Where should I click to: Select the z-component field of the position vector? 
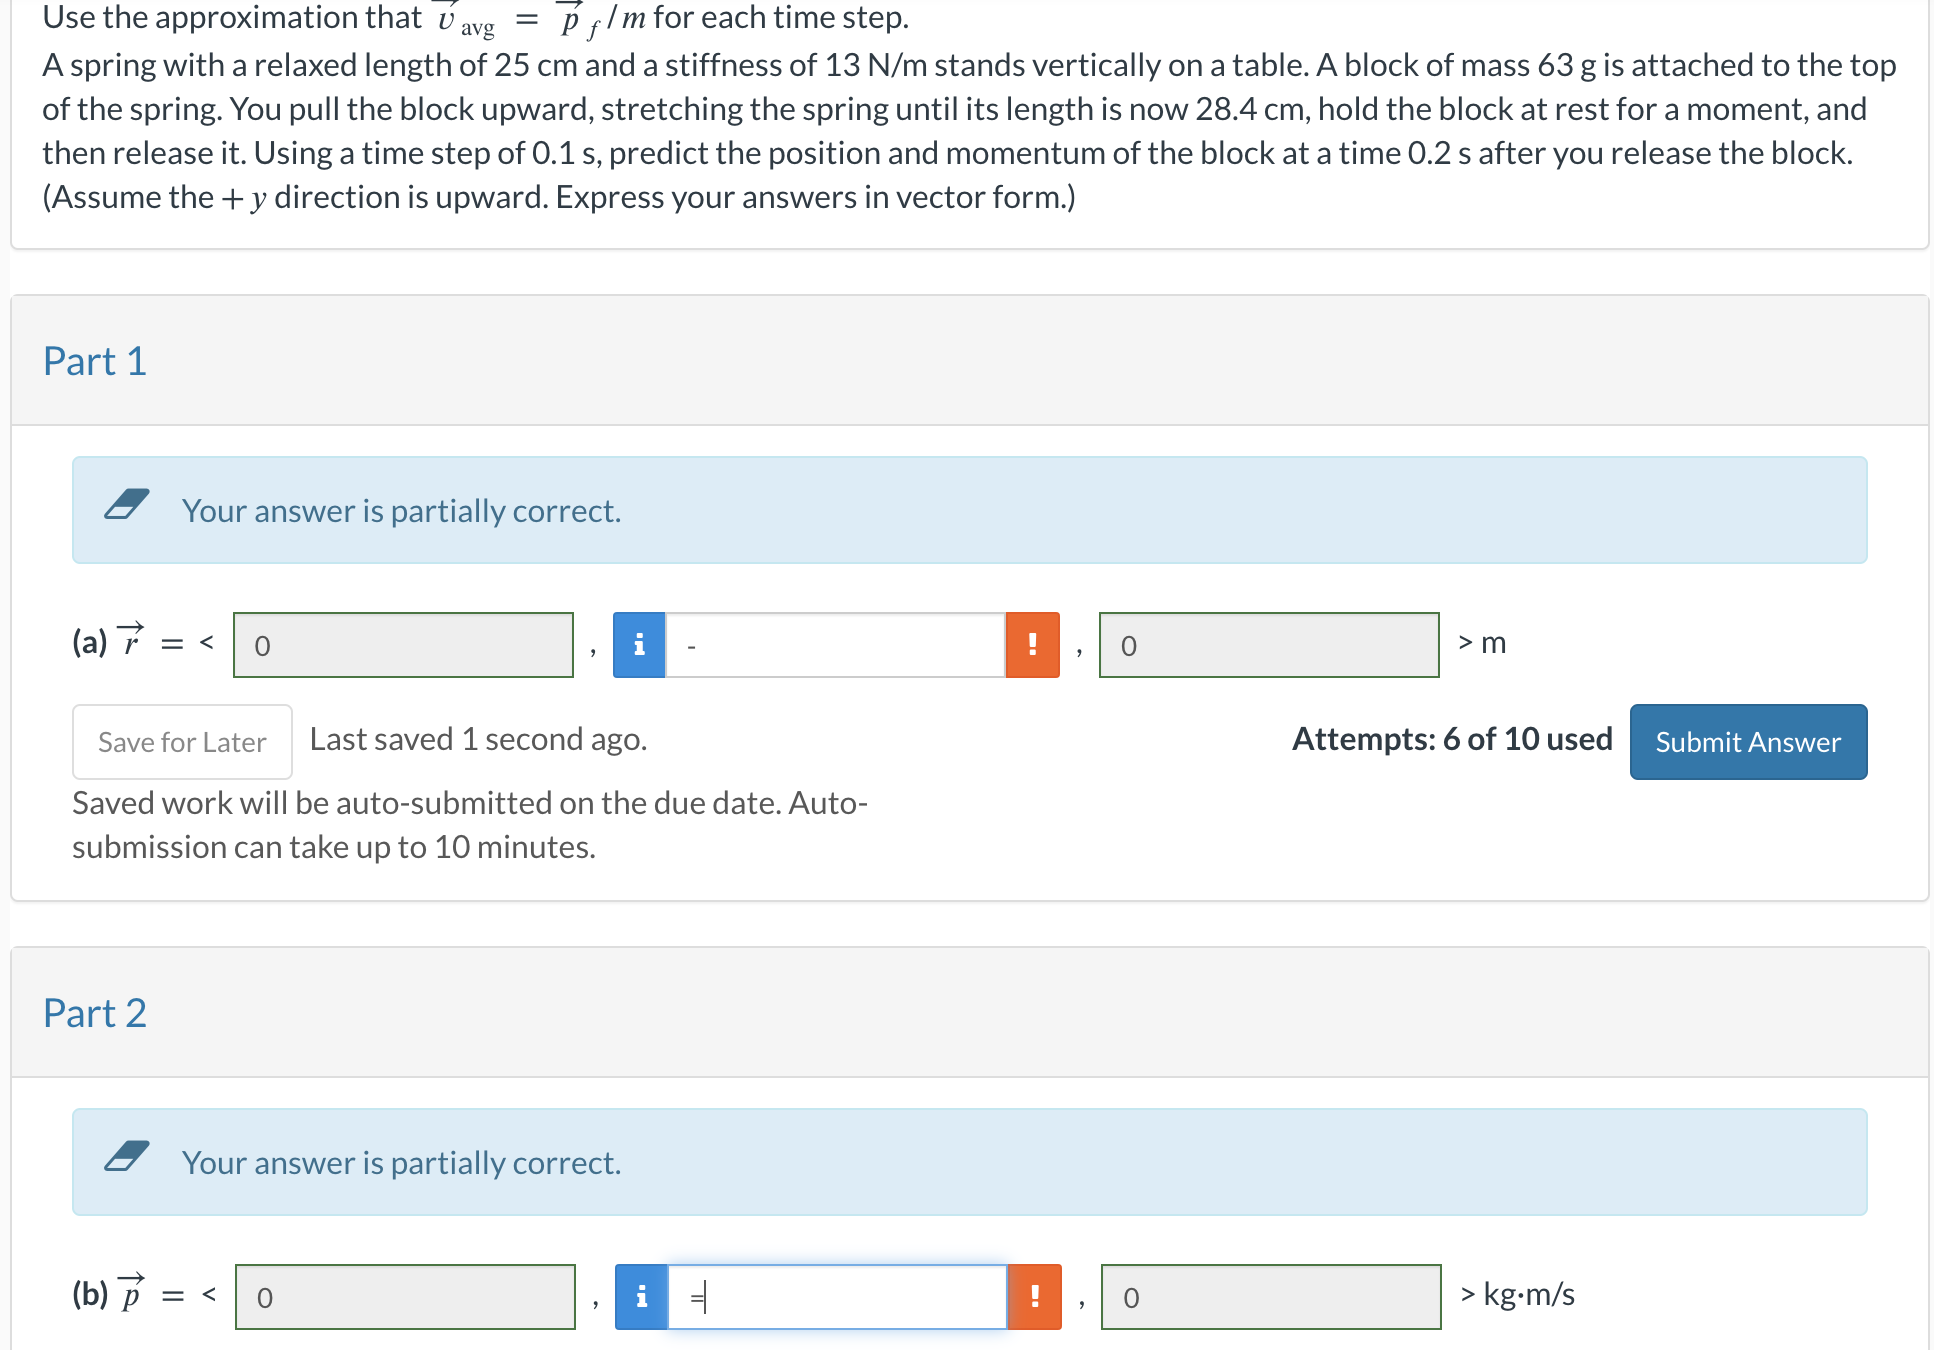tap(1269, 646)
